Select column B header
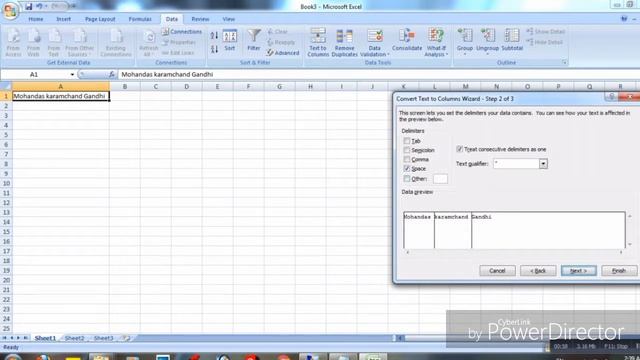 point(125,87)
